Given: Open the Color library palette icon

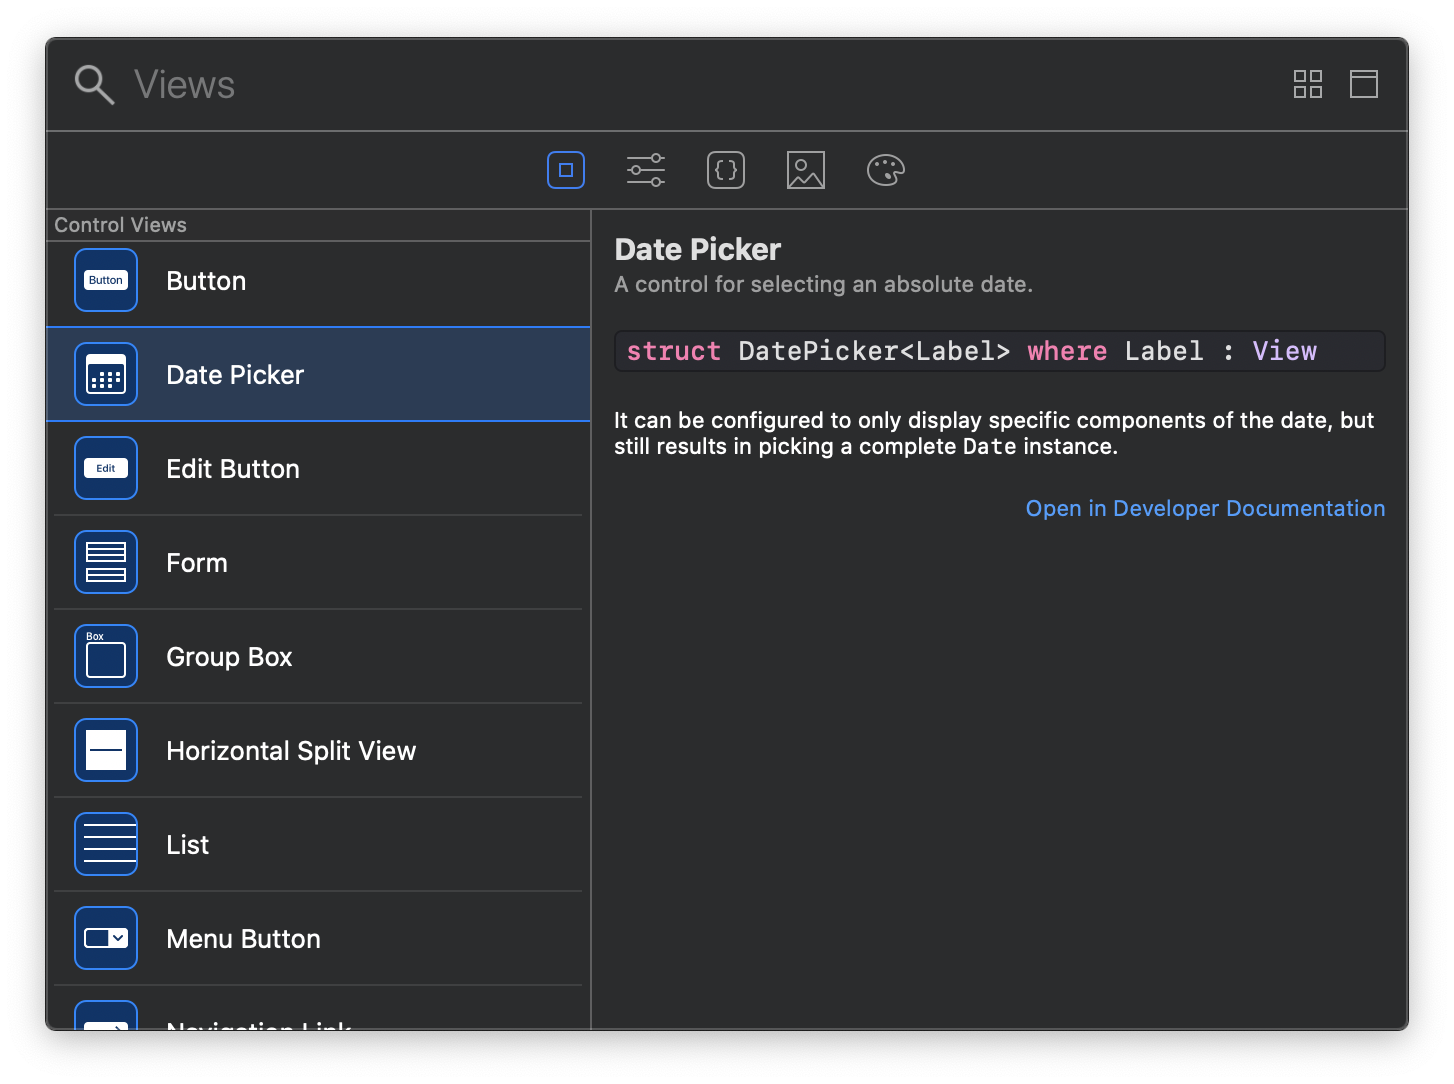Looking at the screenshot, I should coord(886,170).
